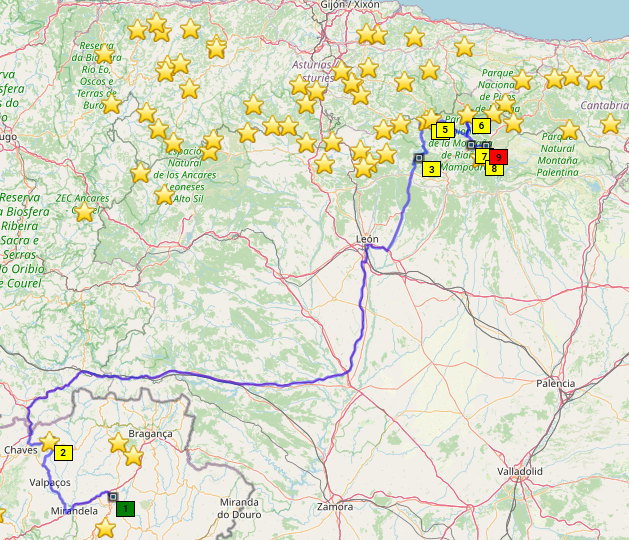Open yellow waypoint marker 3
This screenshot has width=629, height=540.
coord(431,169)
